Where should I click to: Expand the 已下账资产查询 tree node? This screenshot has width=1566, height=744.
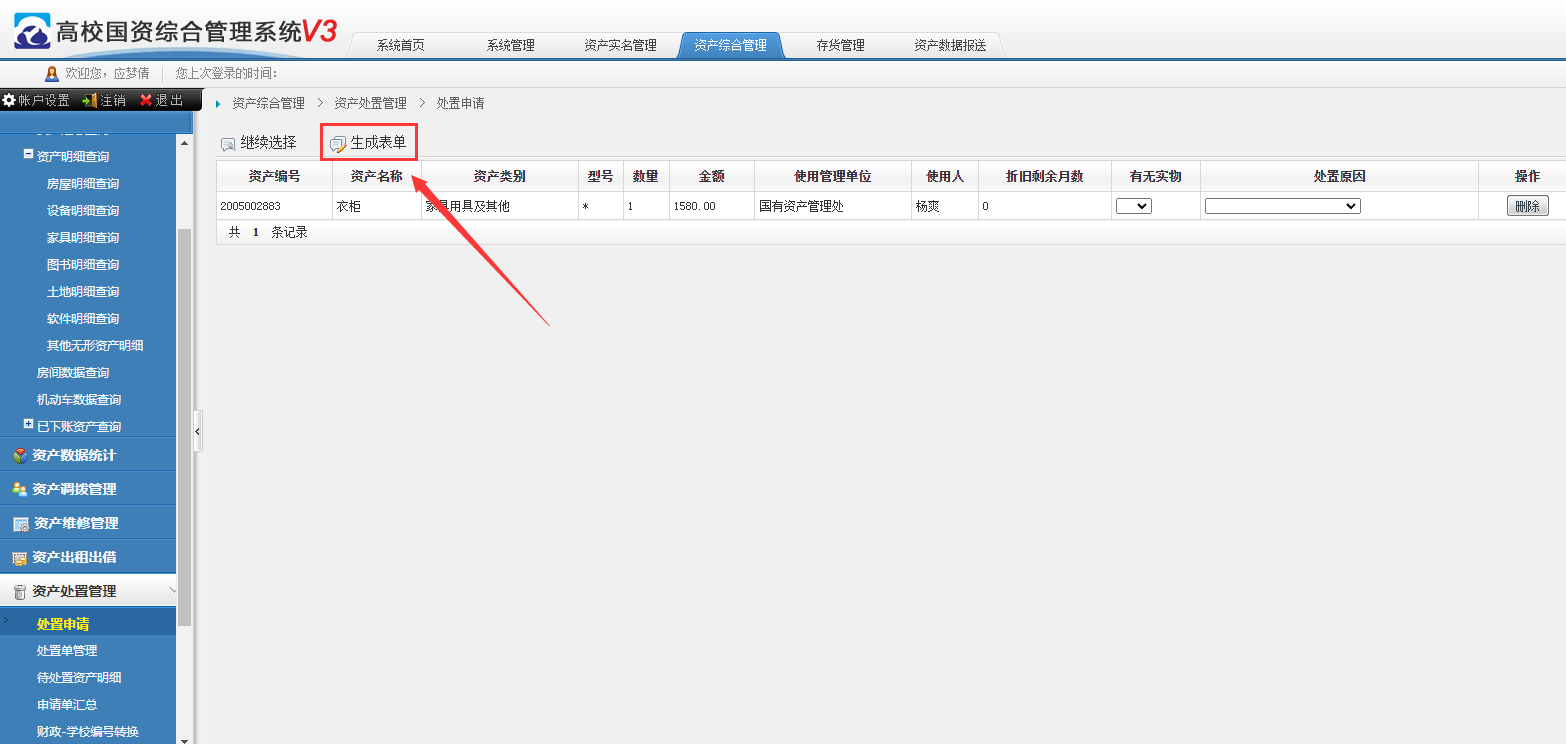28,425
